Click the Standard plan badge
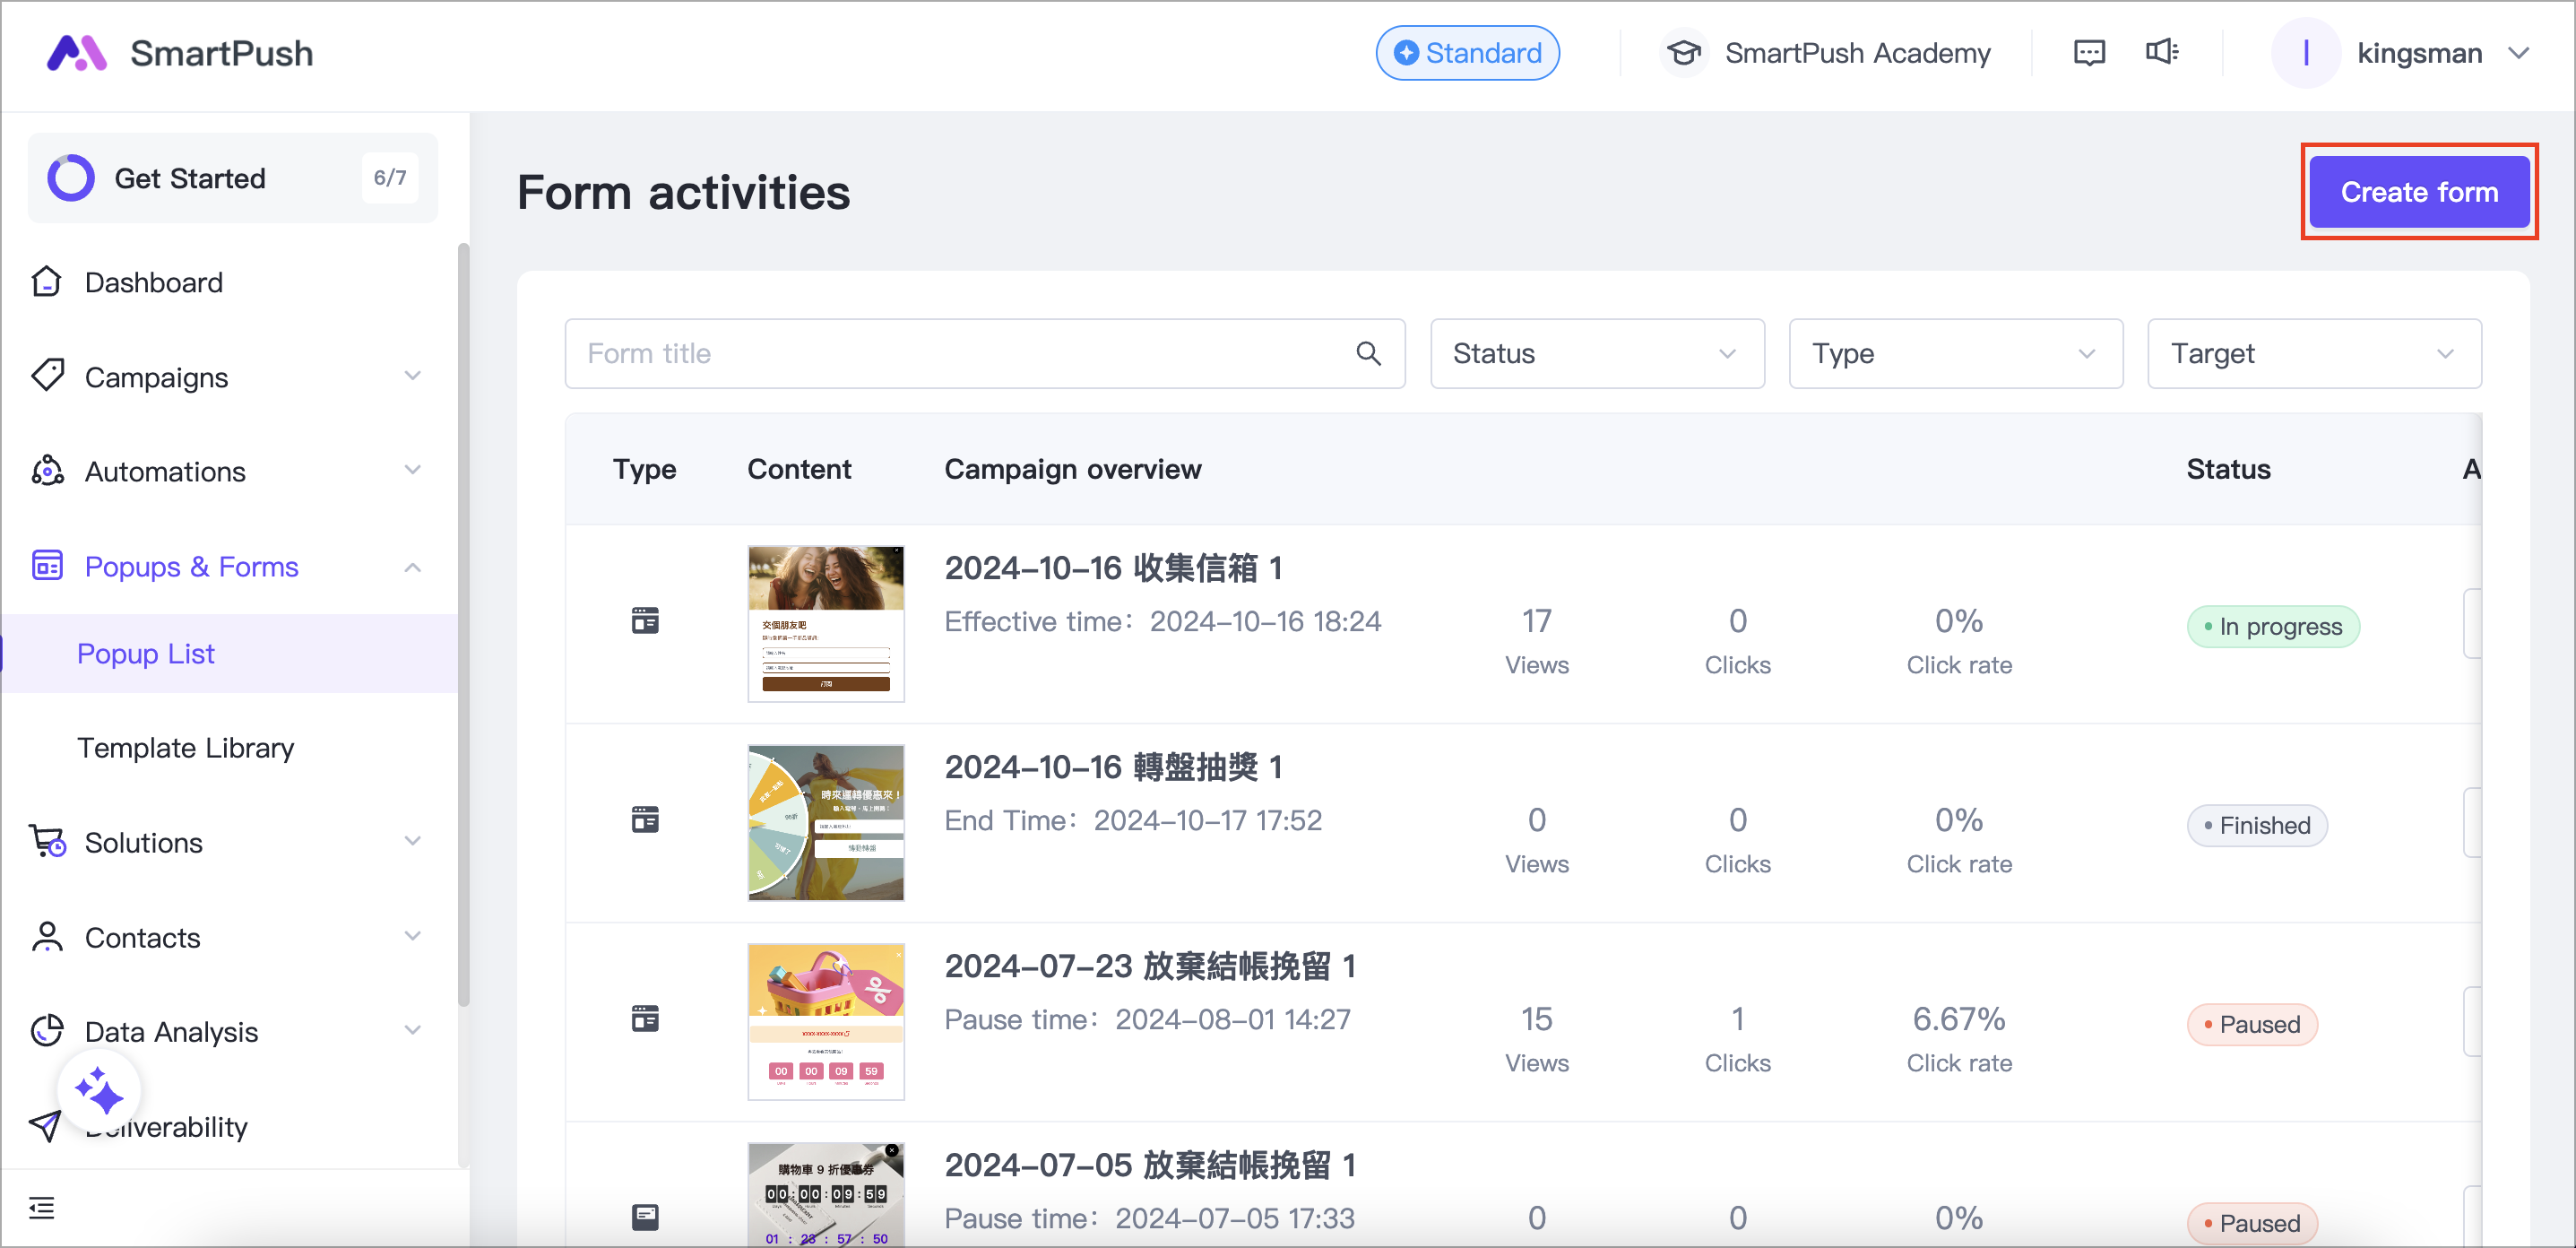Screen dimensions: 2576x1248 (x=1467, y=53)
